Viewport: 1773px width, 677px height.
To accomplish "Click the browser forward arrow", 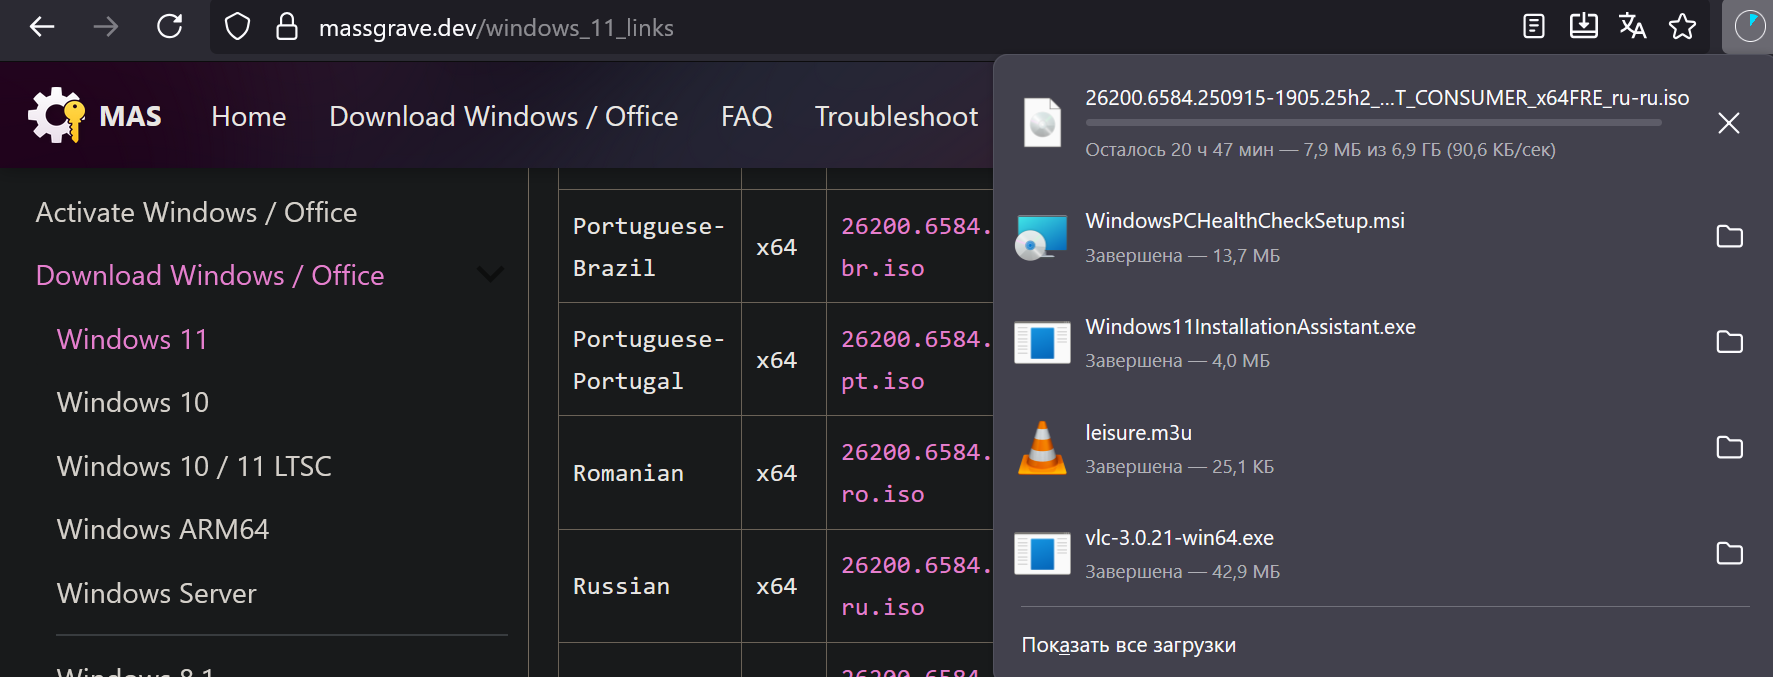I will pos(106,27).
